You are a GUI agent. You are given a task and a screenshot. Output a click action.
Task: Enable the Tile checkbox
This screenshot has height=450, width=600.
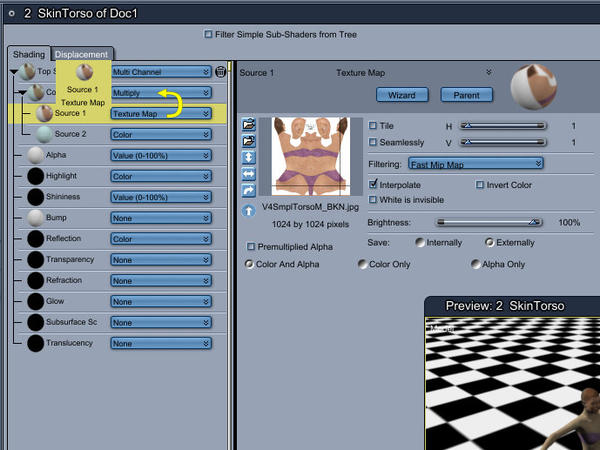(373, 125)
